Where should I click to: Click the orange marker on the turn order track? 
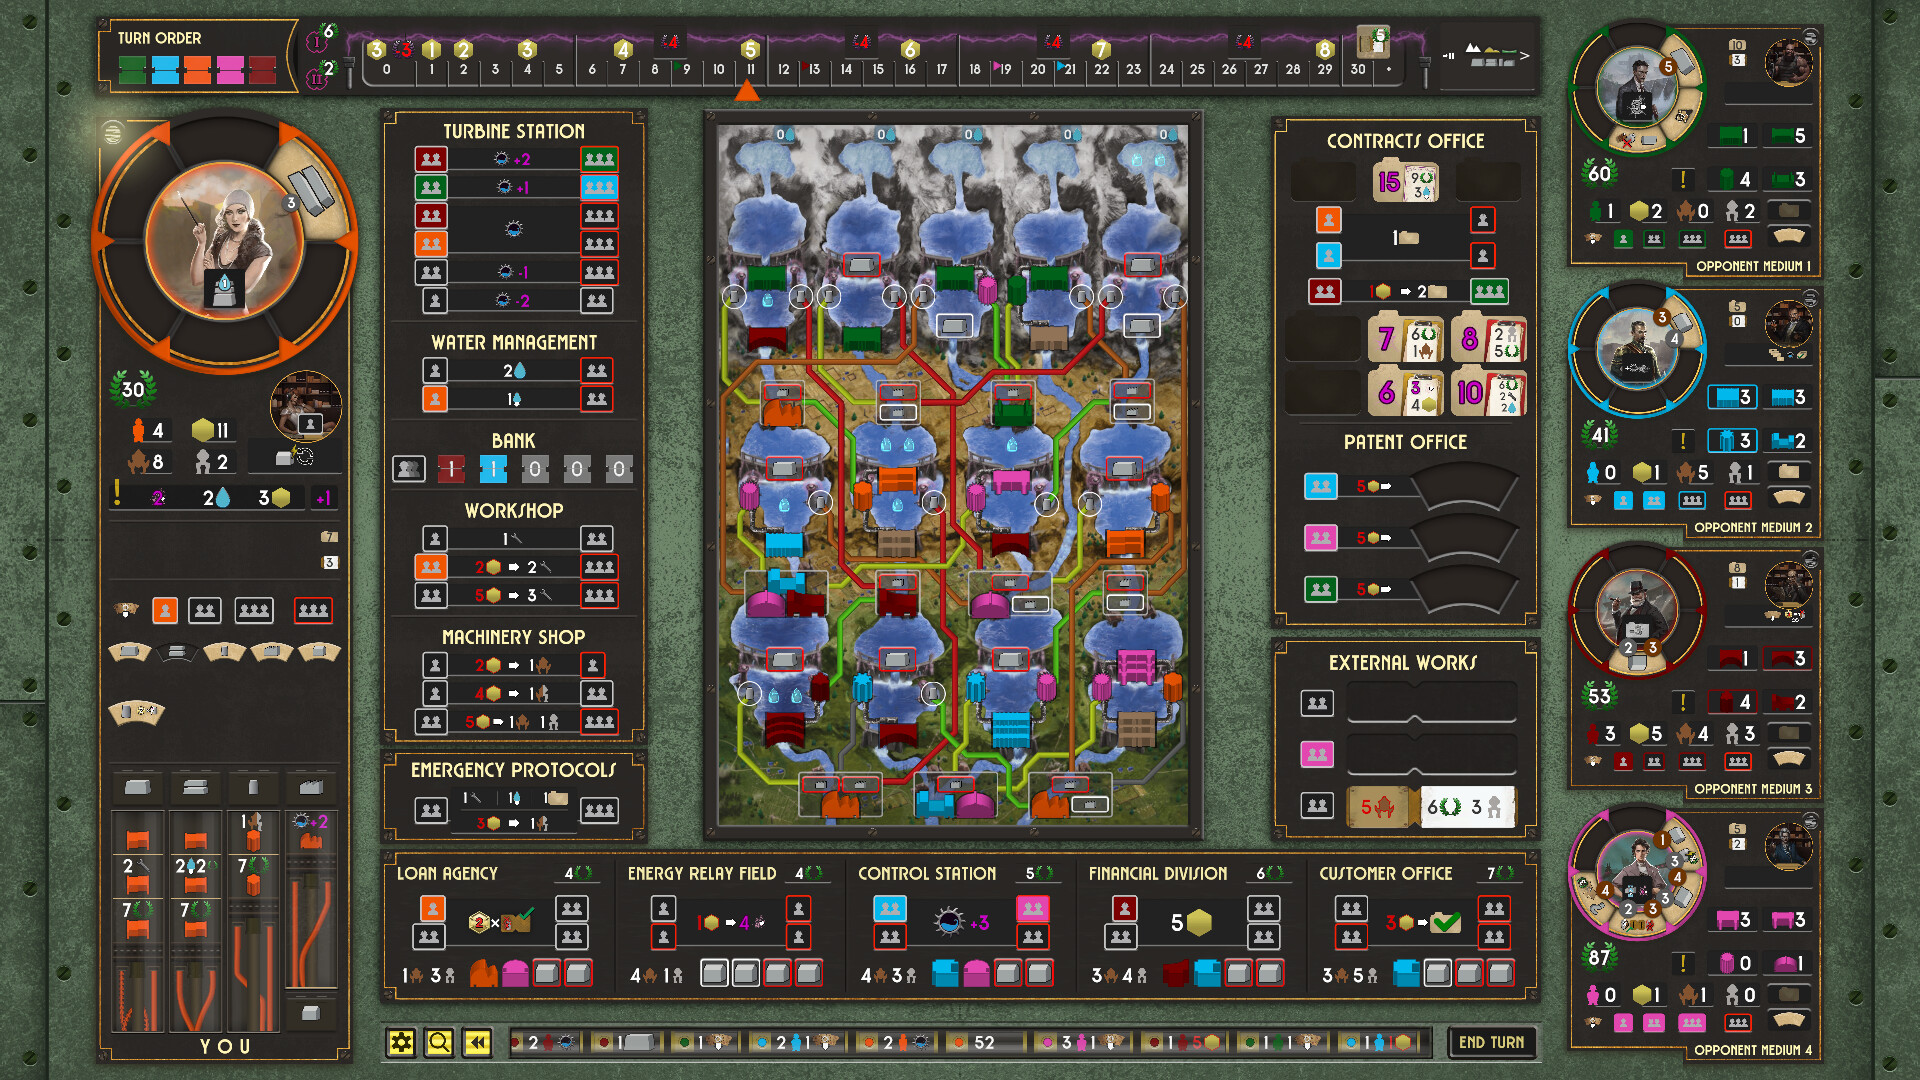pyautogui.click(x=746, y=90)
